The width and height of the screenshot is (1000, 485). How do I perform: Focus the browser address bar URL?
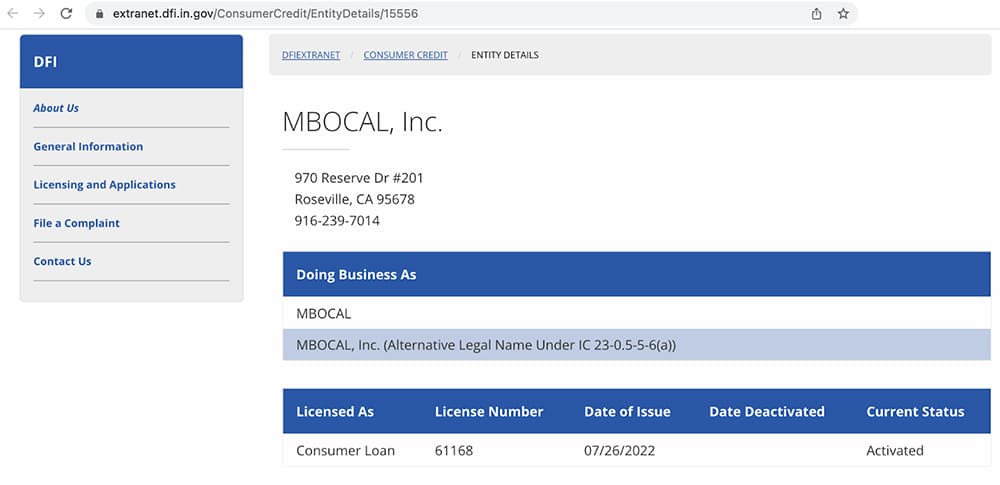(265, 13)
